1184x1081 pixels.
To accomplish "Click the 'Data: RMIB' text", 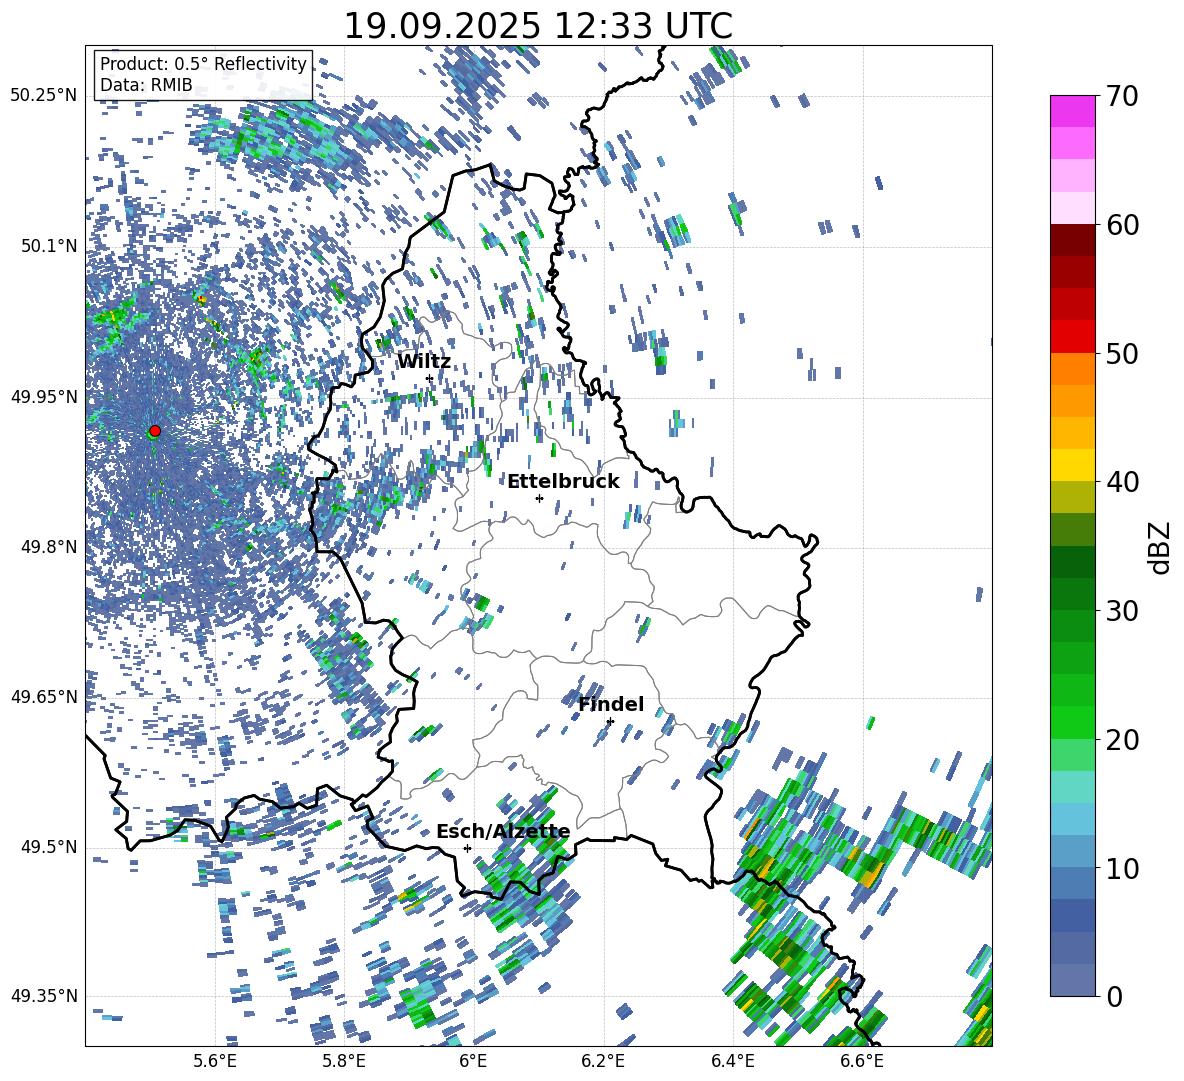I will (146, 85).
